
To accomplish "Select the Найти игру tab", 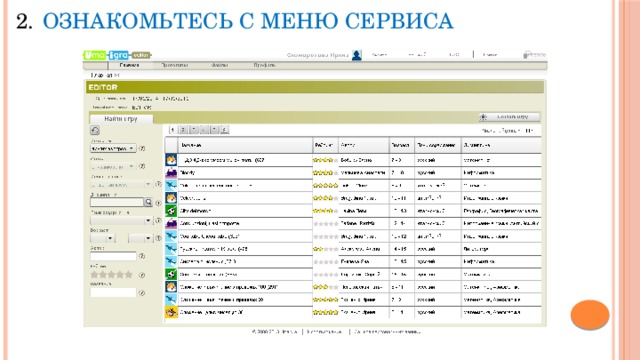I will click(x=121, y=119).
